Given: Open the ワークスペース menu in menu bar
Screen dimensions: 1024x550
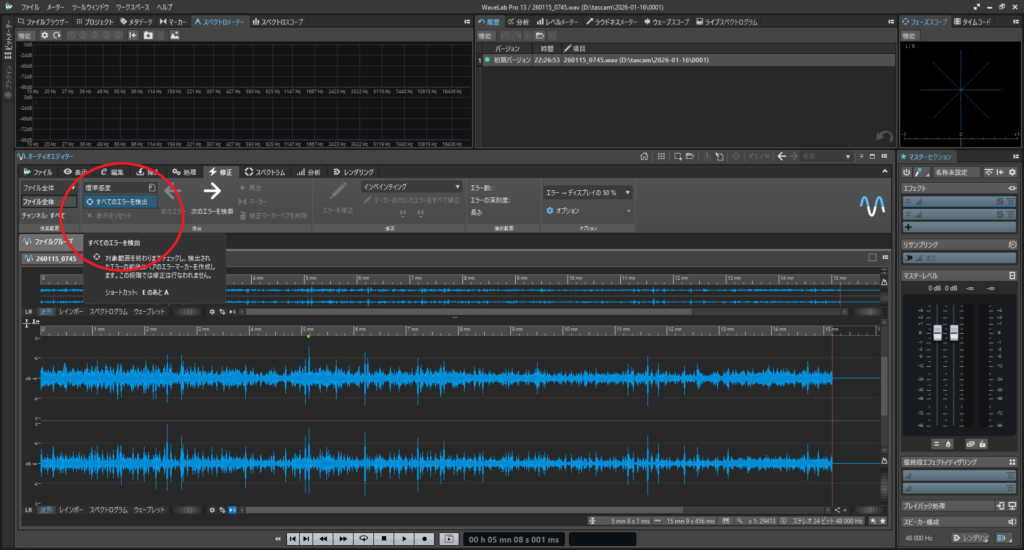Looking at the screenshot, I should [134, 6].
